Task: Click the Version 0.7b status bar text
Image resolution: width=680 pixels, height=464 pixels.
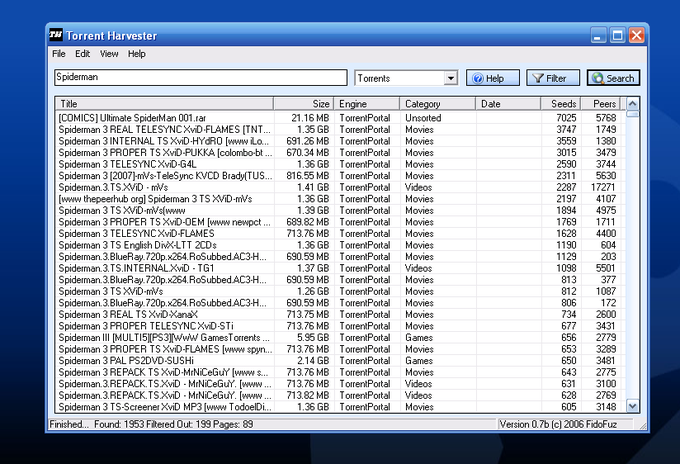Action: (x=558, y=425)
